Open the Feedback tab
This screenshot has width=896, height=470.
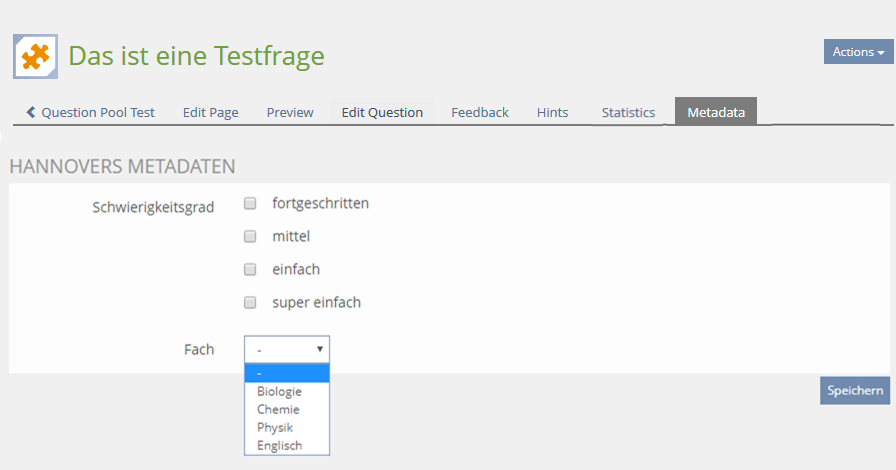(480, 112)
